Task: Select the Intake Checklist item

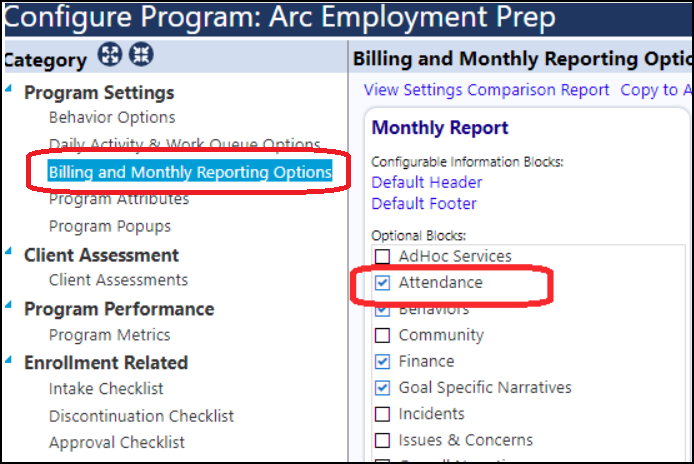Action: (106, 389)
